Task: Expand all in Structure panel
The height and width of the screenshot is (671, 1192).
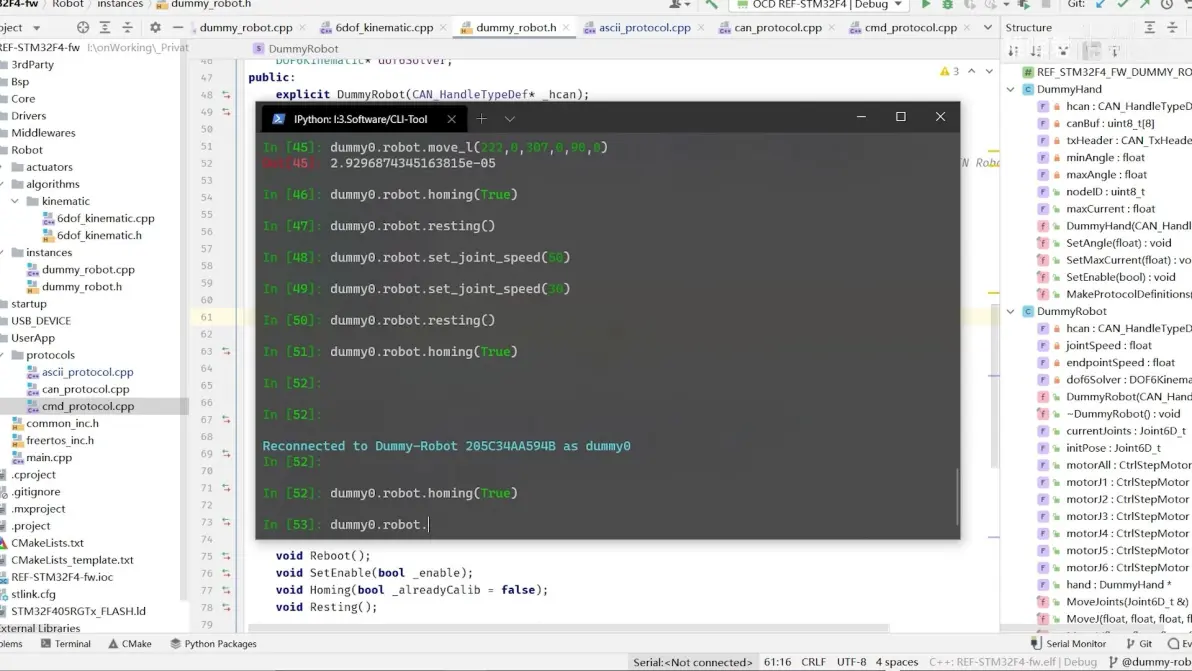Action: point(1149,27)
